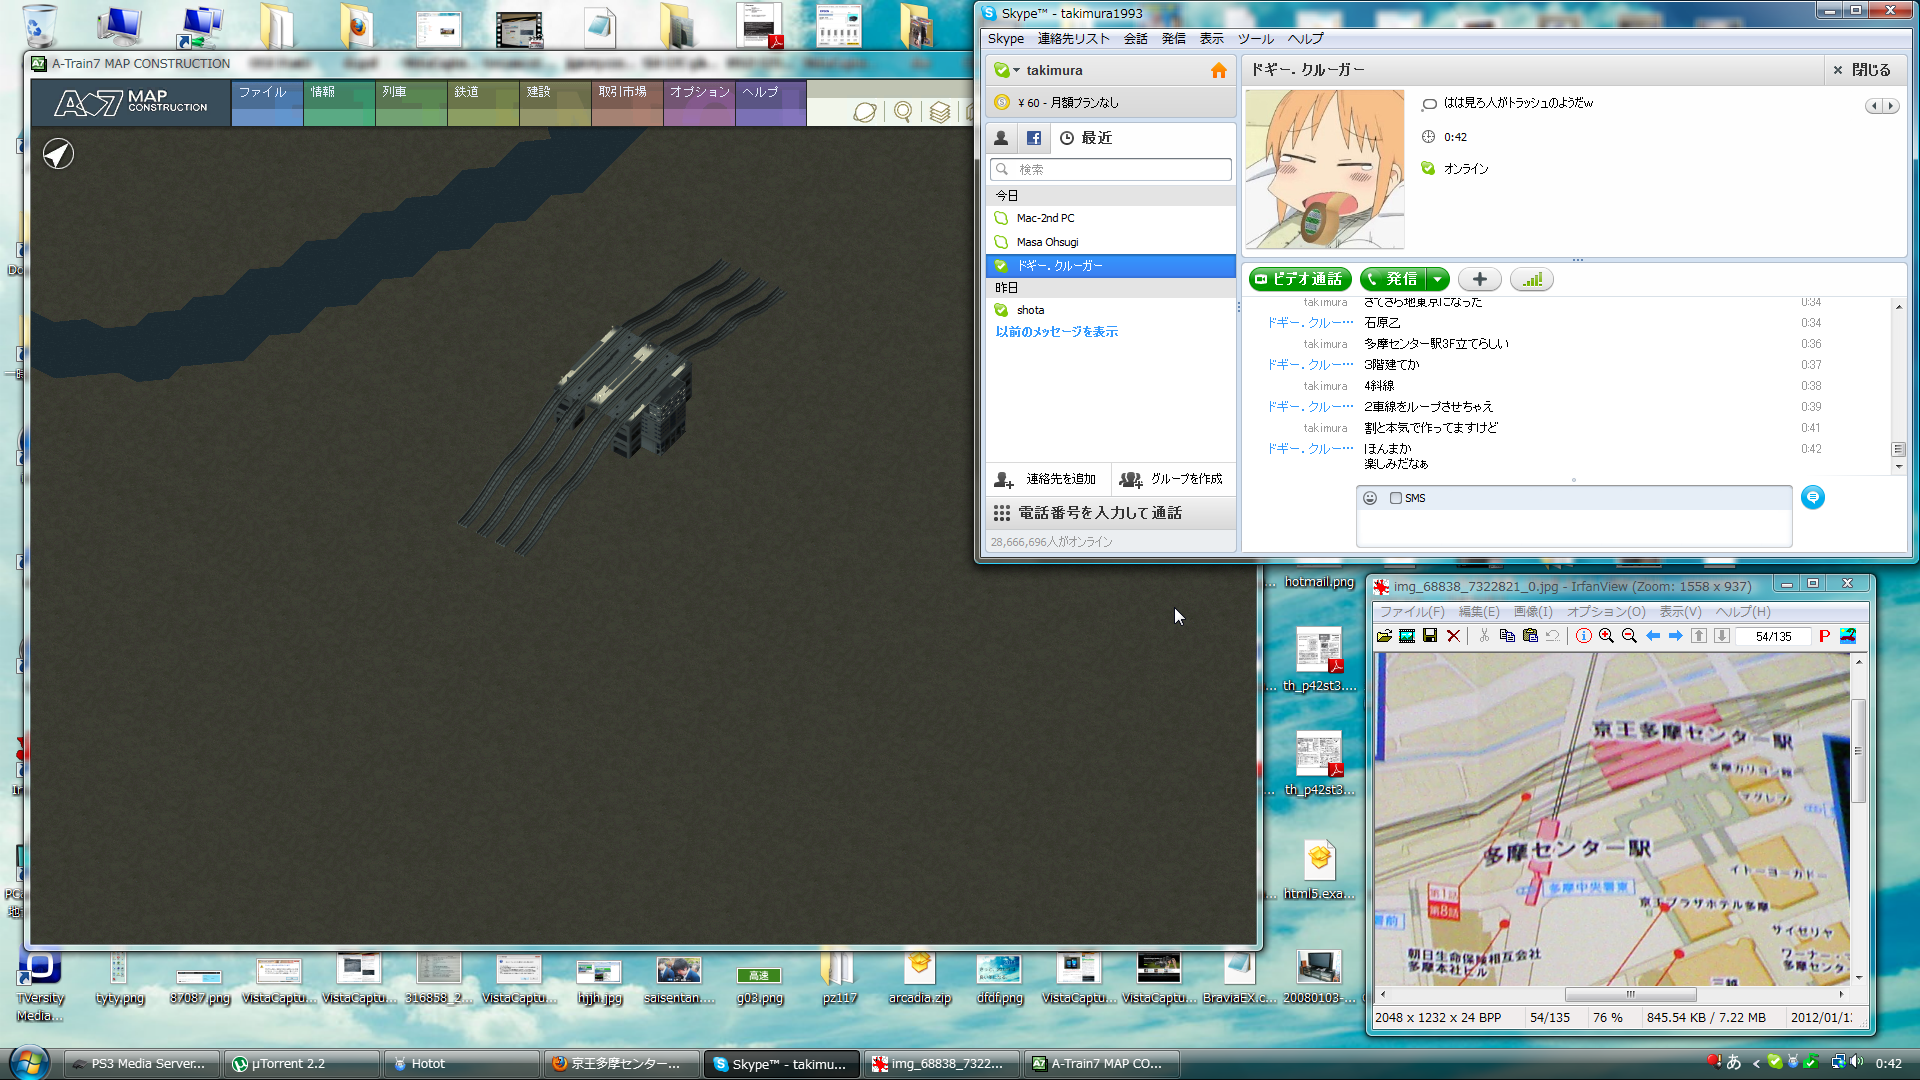Click the 検索 search field in Skype

click(x=1110, y=169)
